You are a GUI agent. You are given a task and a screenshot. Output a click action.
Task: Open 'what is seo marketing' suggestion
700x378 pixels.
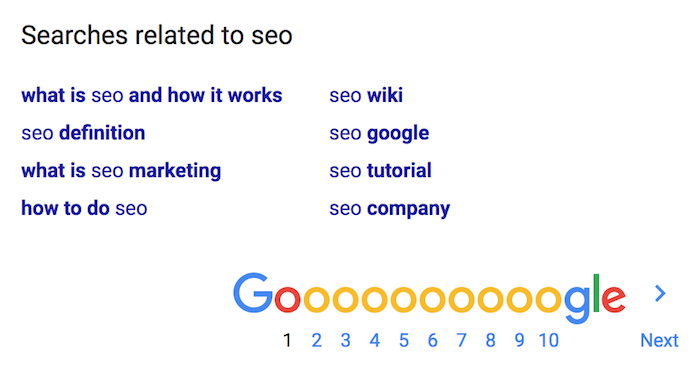(121, 171)
